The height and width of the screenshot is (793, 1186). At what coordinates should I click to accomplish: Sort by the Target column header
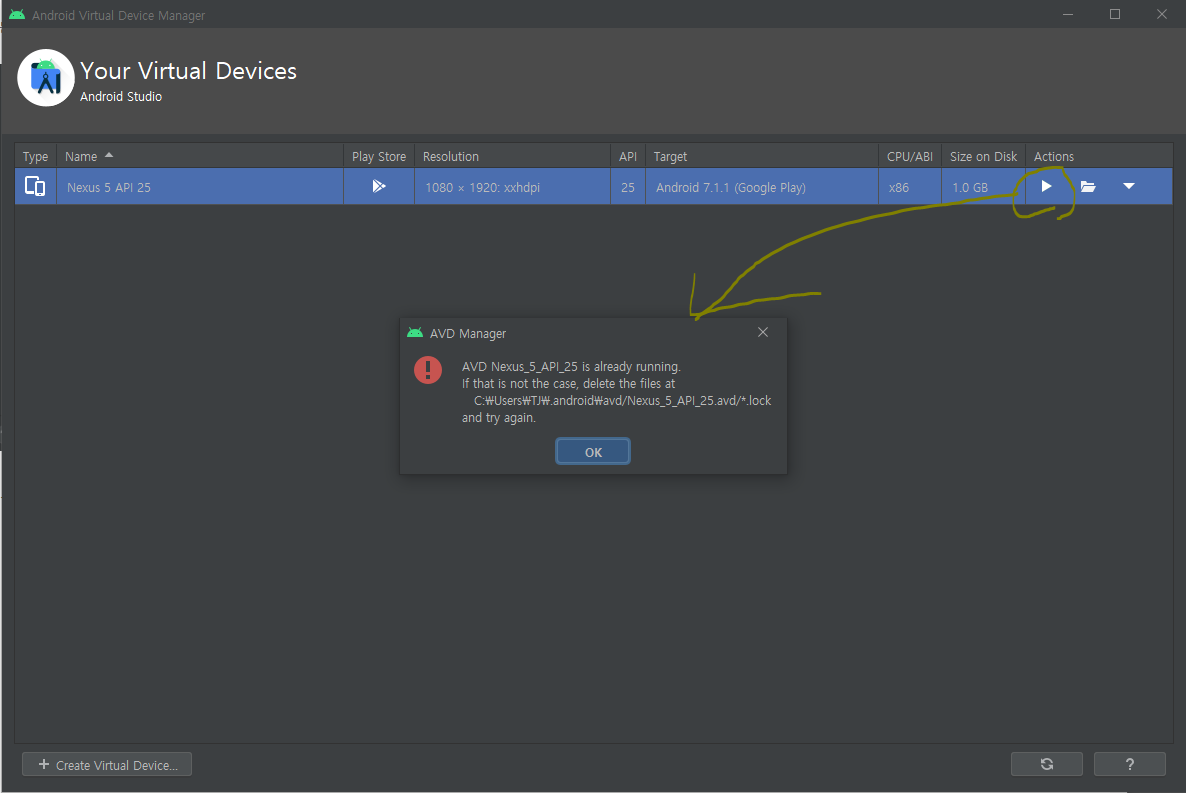(x=762, y=157)
